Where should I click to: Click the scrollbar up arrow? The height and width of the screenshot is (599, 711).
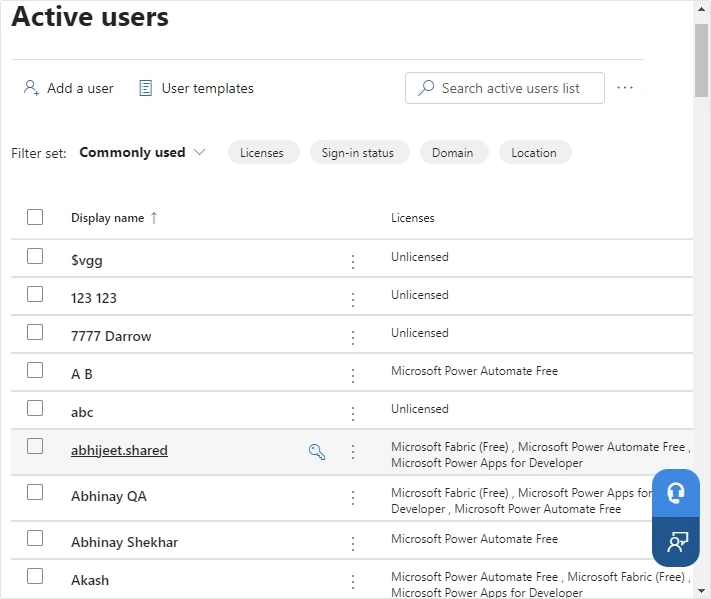click(701, 11)
